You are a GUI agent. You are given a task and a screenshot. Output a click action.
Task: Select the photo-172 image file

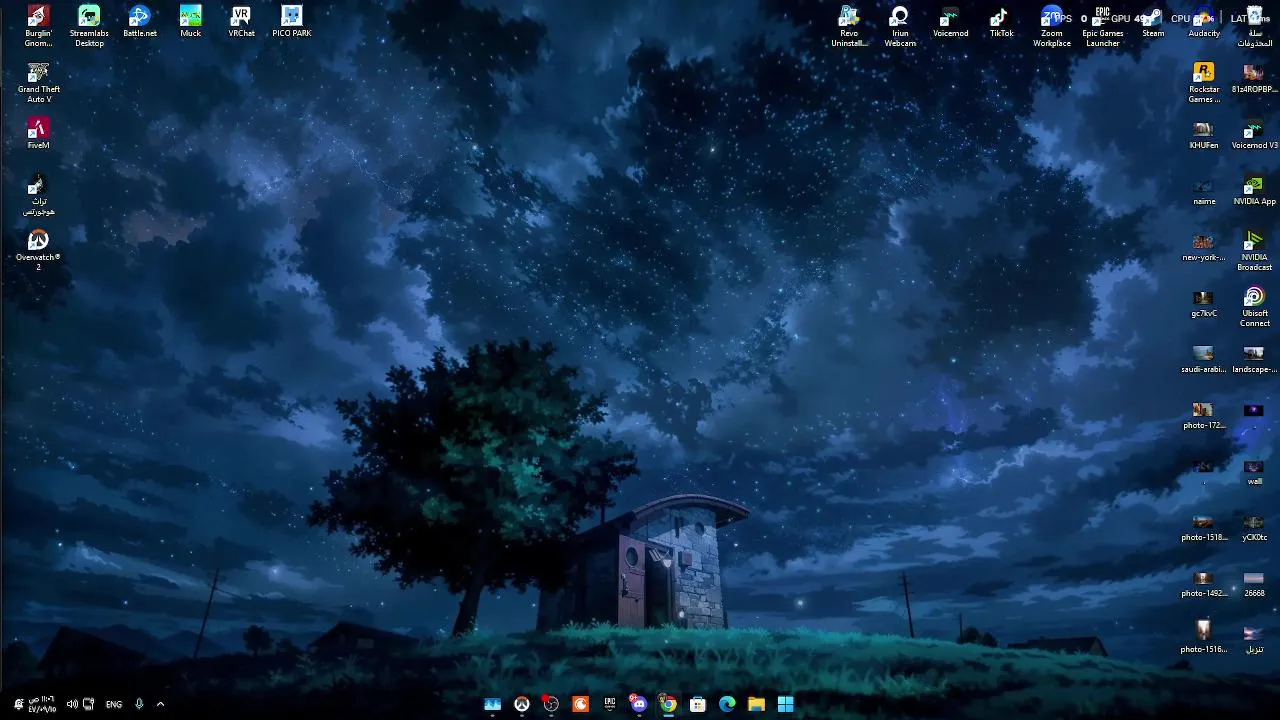click(x=1204, y=414)
